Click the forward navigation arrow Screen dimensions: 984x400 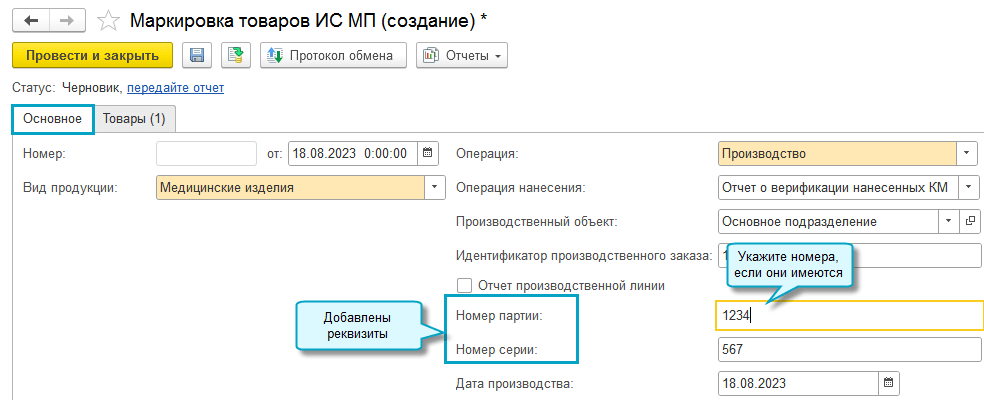point(67,20)
